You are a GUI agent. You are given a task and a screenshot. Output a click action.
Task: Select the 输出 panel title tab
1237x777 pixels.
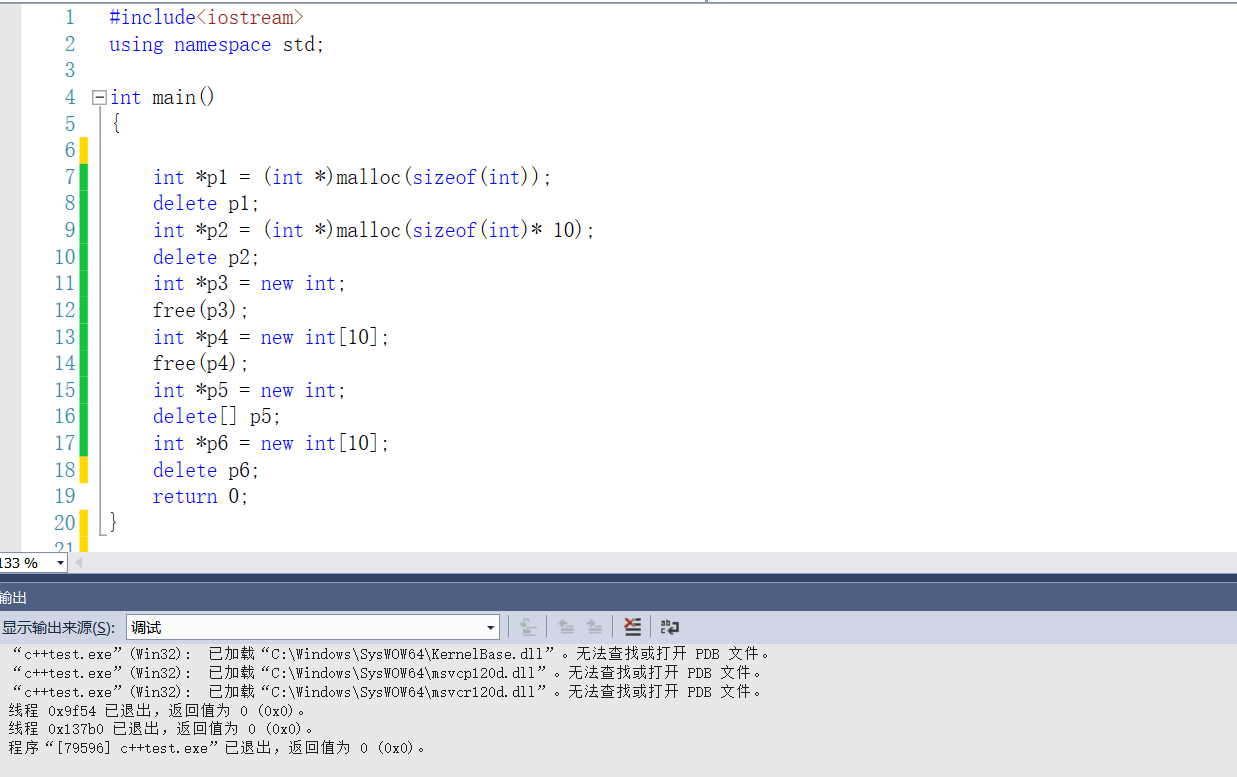14,597
